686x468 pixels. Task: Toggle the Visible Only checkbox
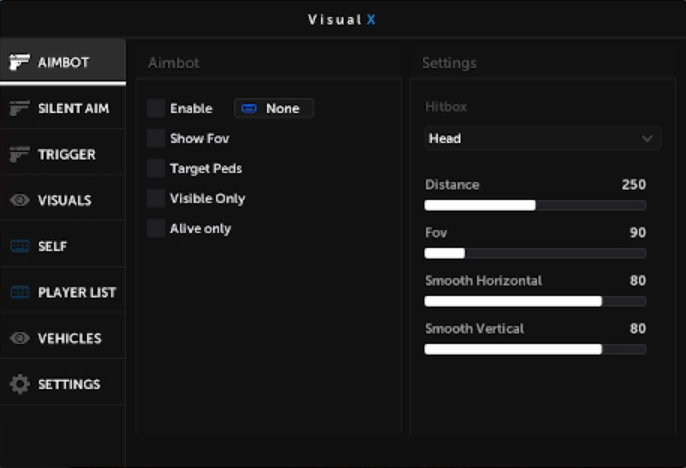155,198
